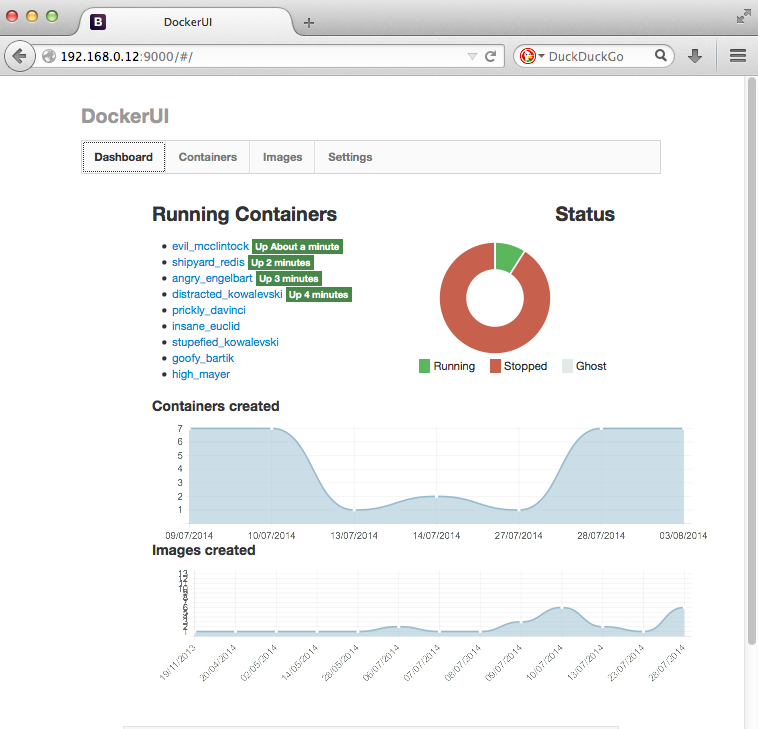Click the Images created heading

204,550
